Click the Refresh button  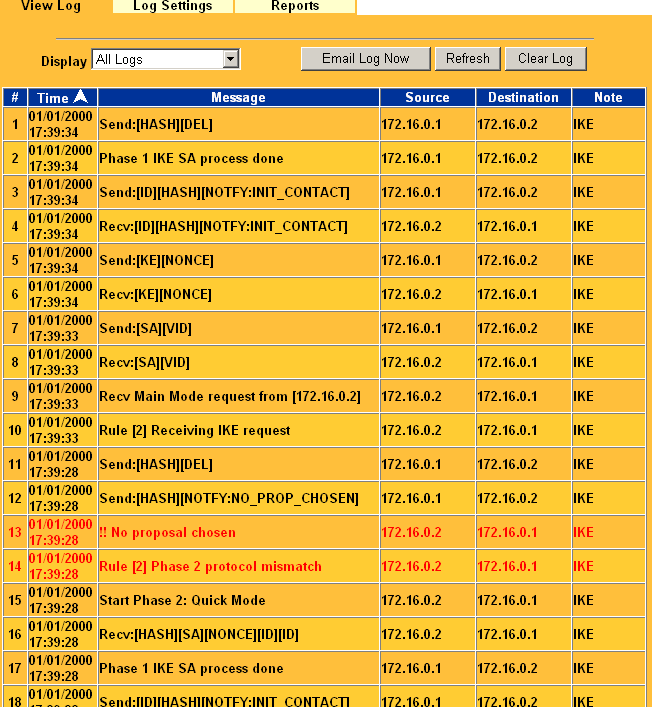468,59
